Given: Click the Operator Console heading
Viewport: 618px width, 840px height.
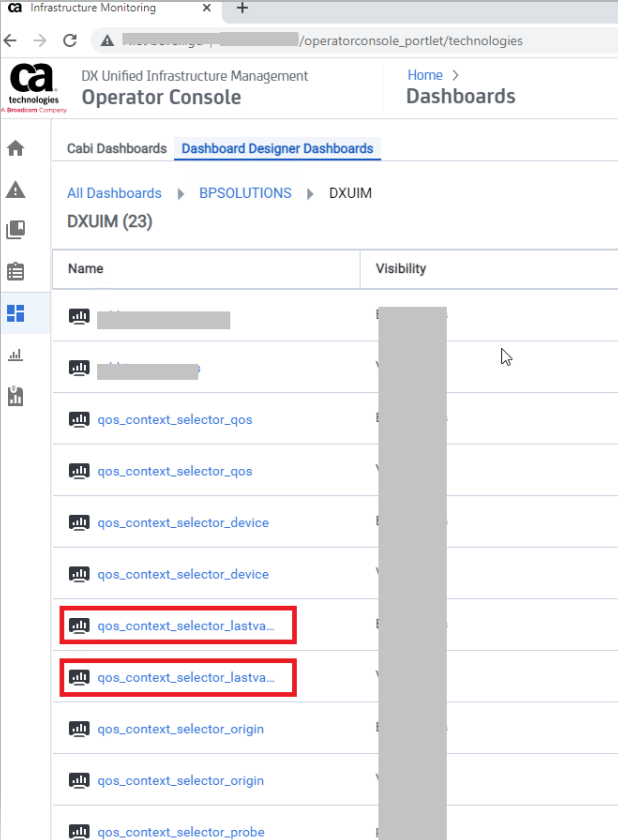Looking at the screenshot, I should (161, 98).
